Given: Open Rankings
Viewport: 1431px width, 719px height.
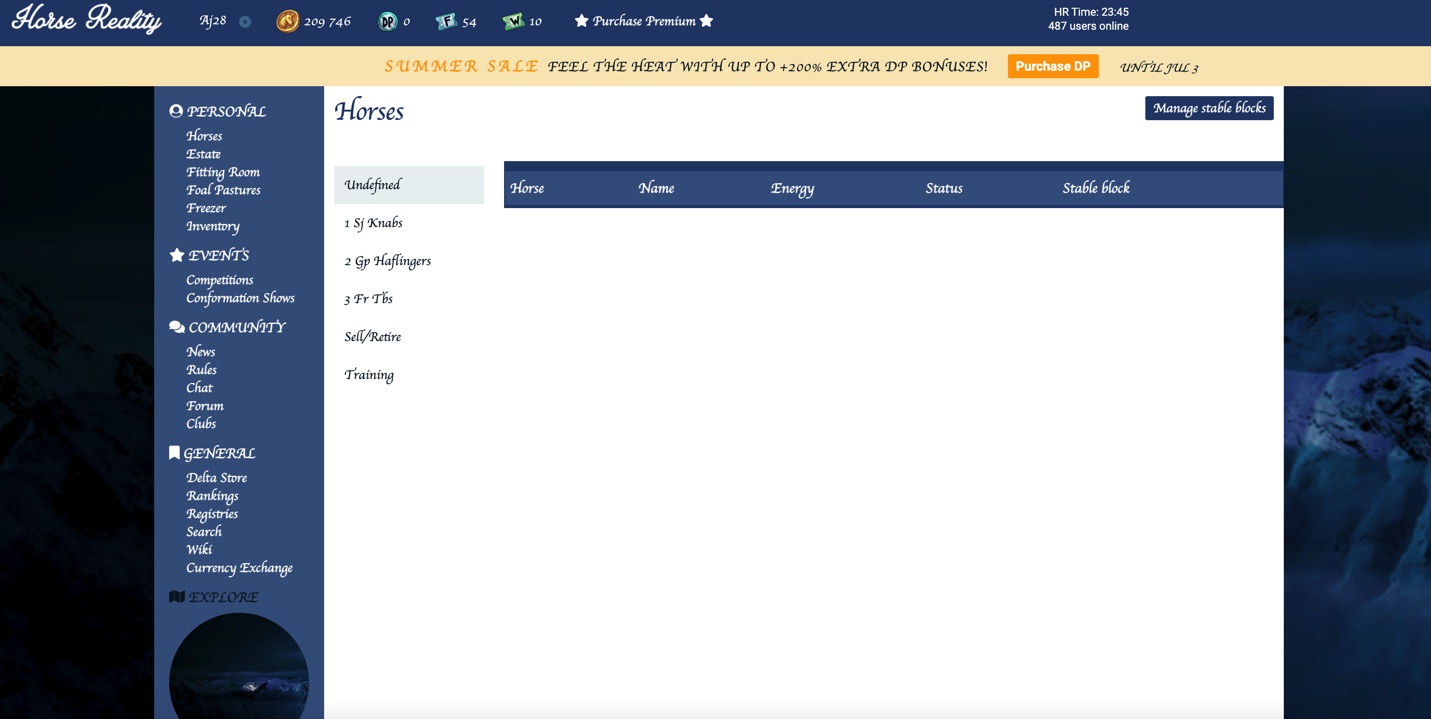Looking at the screenshot, I should 212,496.
